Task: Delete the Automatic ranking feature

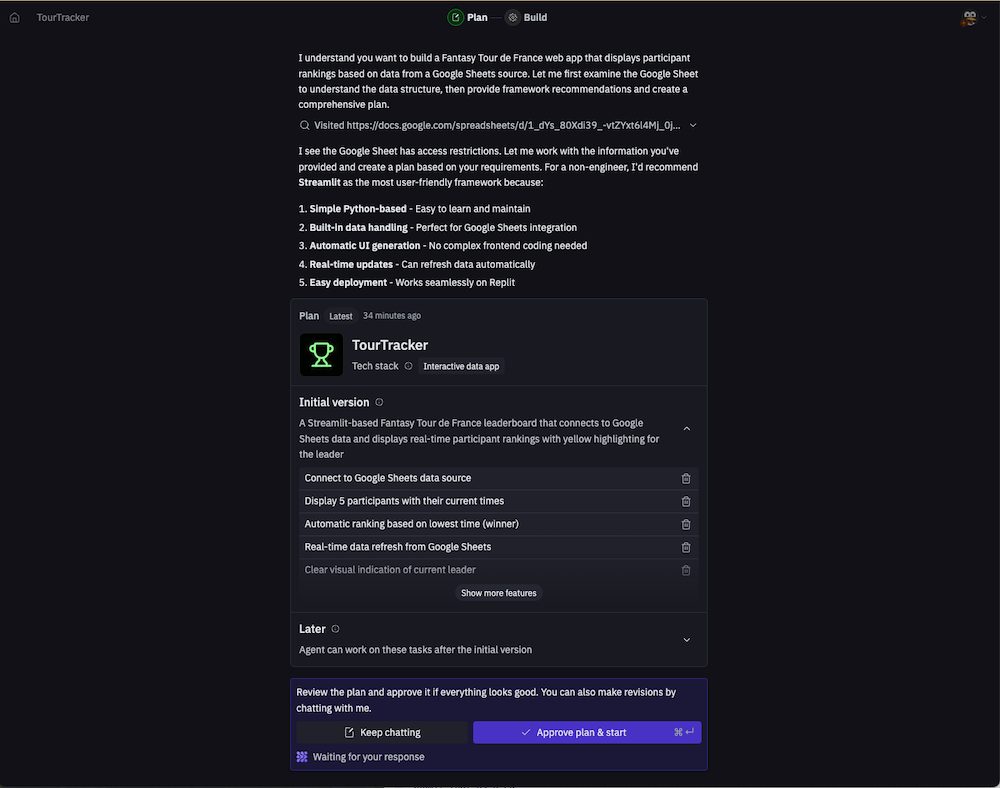Action: pos(686,524)
